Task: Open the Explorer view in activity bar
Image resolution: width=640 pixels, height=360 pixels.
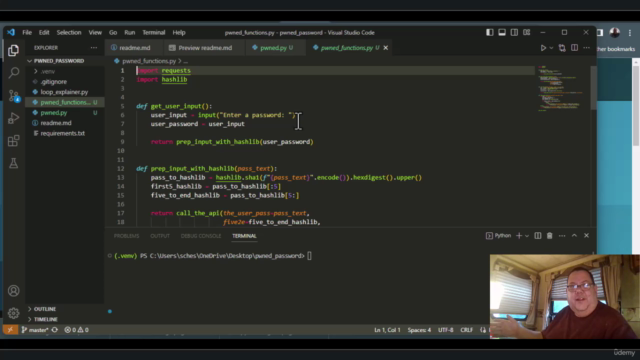Action: 13,50
